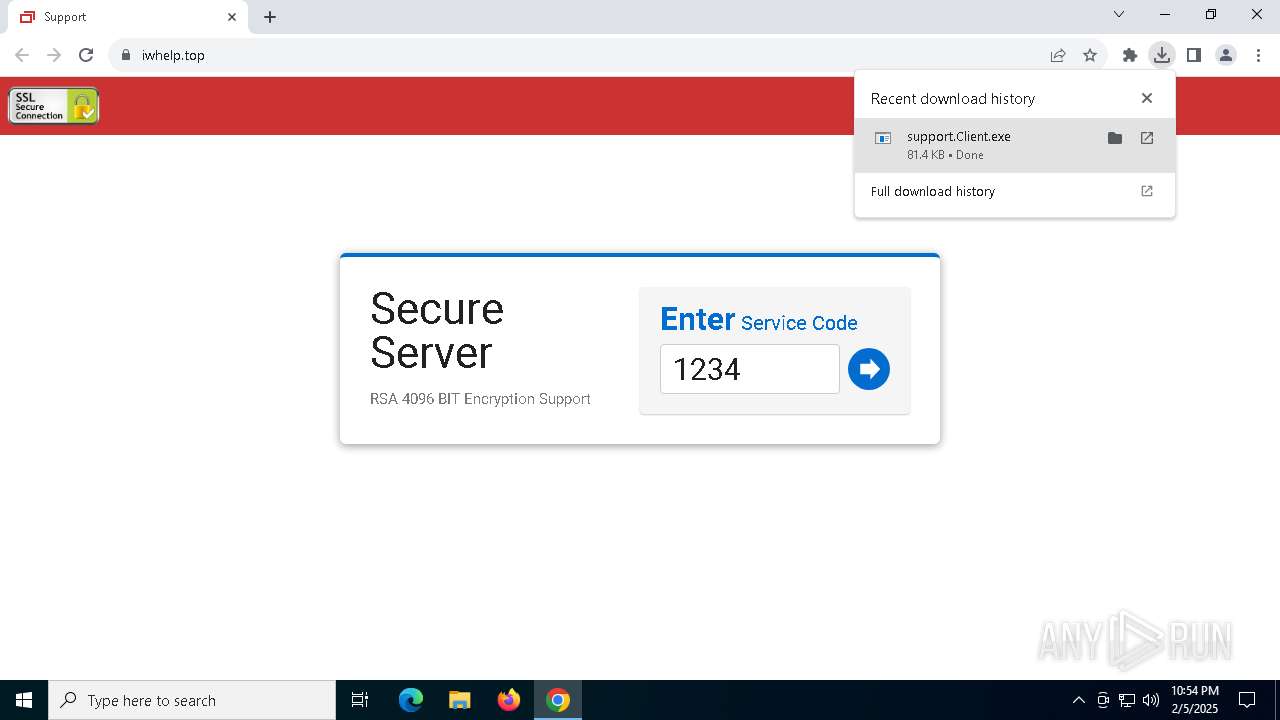The height and width of the screenshot is (720, 1280).
Task: Close the Recent download history popup
Action: (x=1147, y=98)
